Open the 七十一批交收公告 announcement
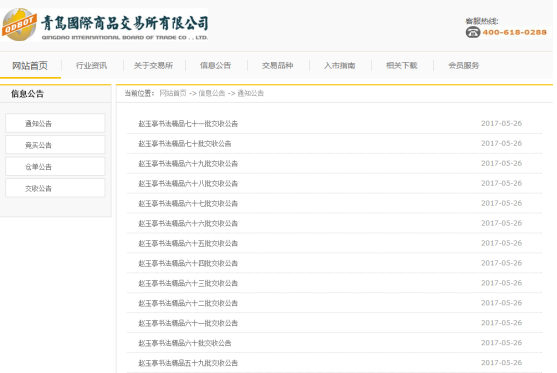This screenshot has width=557, height=373. pos(188,124)
